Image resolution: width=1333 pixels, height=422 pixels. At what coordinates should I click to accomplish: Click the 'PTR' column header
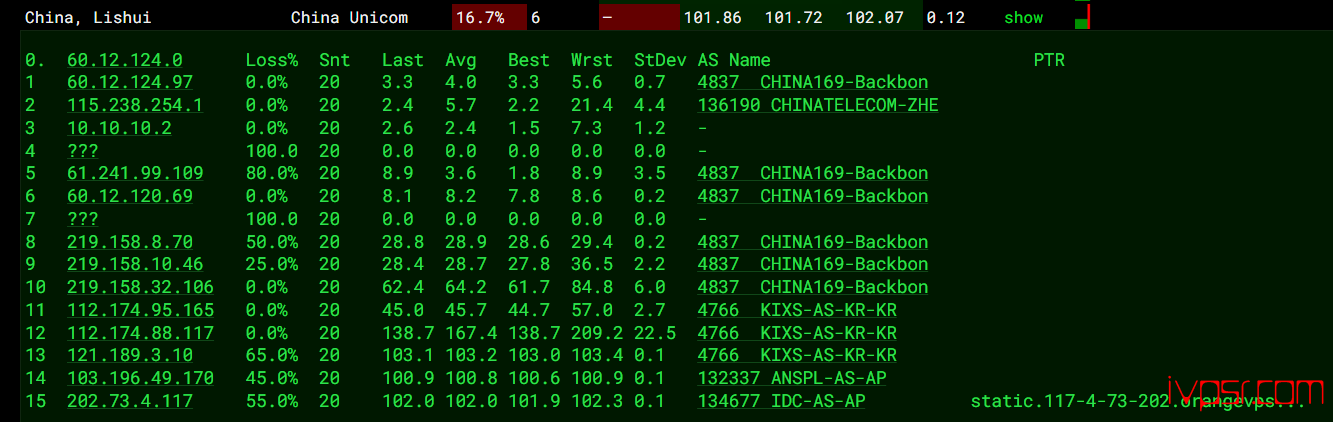click(x=1049, y=60)
